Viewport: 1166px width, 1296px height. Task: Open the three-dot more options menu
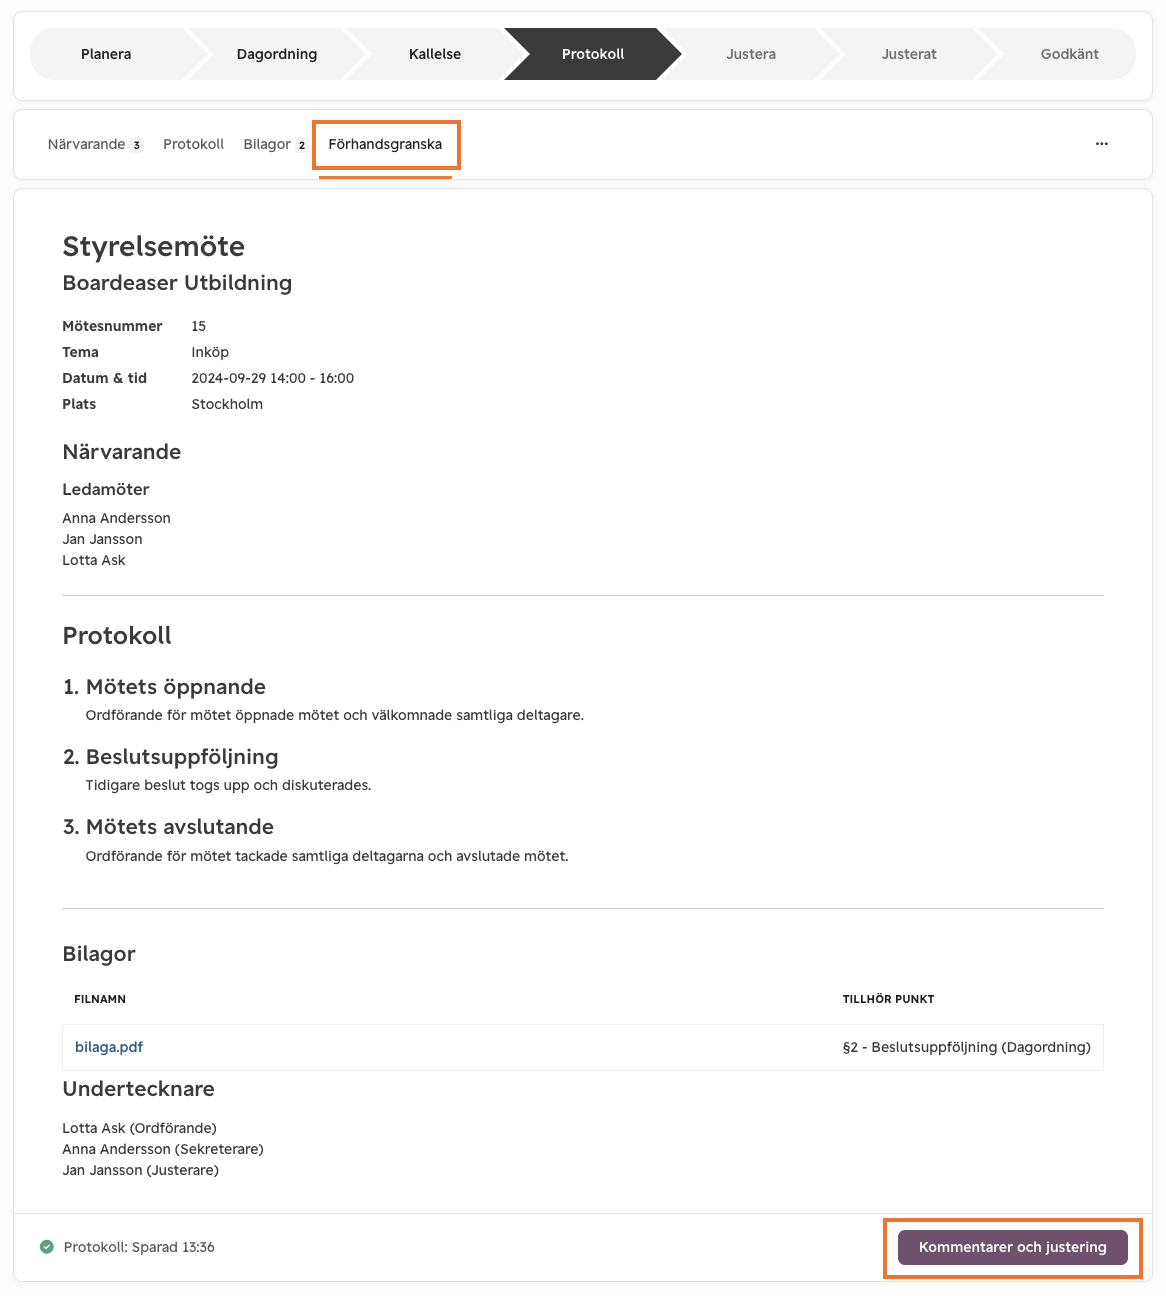click(x=1101, y=144)
